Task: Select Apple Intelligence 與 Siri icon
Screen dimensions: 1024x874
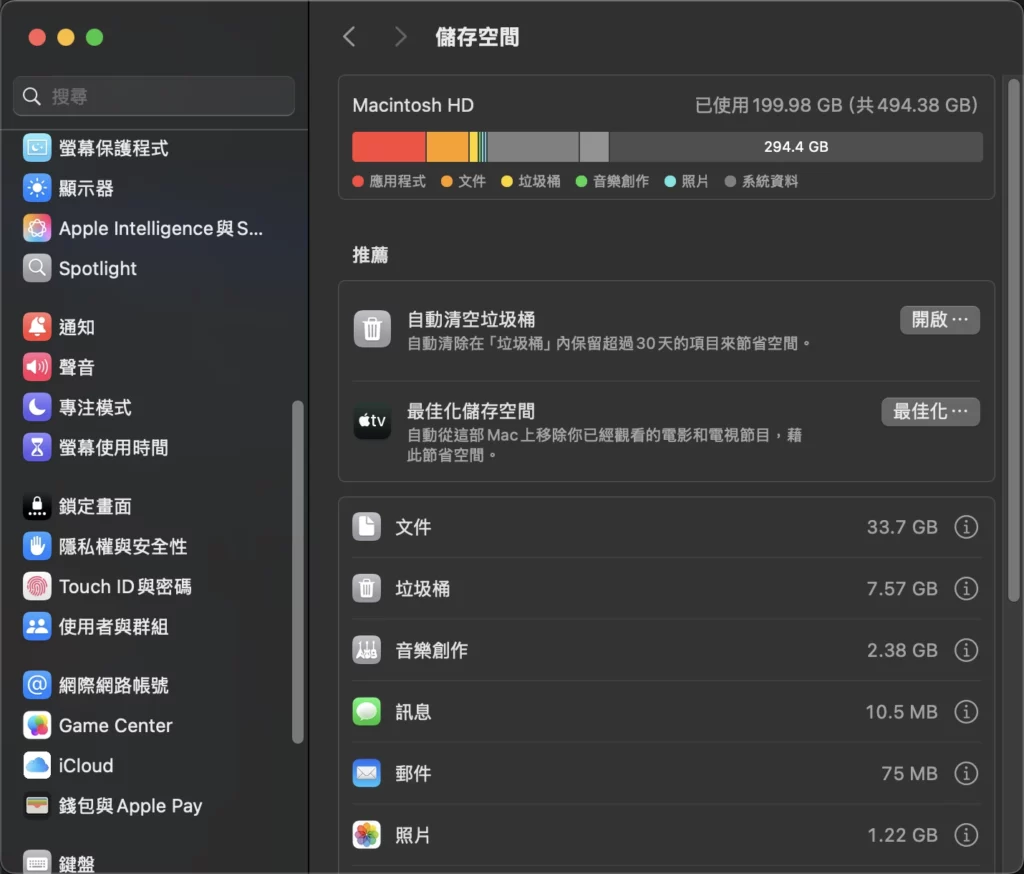Action: [37, 228]
